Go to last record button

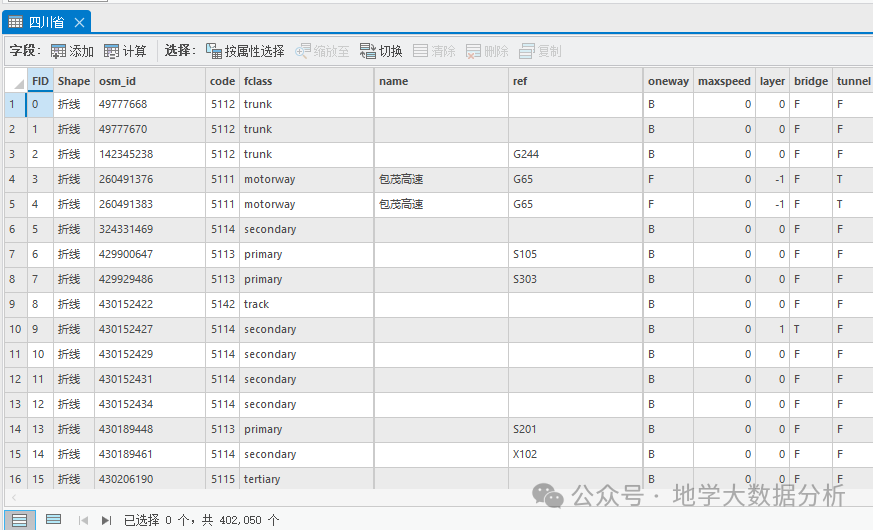(x=106, y=521)
